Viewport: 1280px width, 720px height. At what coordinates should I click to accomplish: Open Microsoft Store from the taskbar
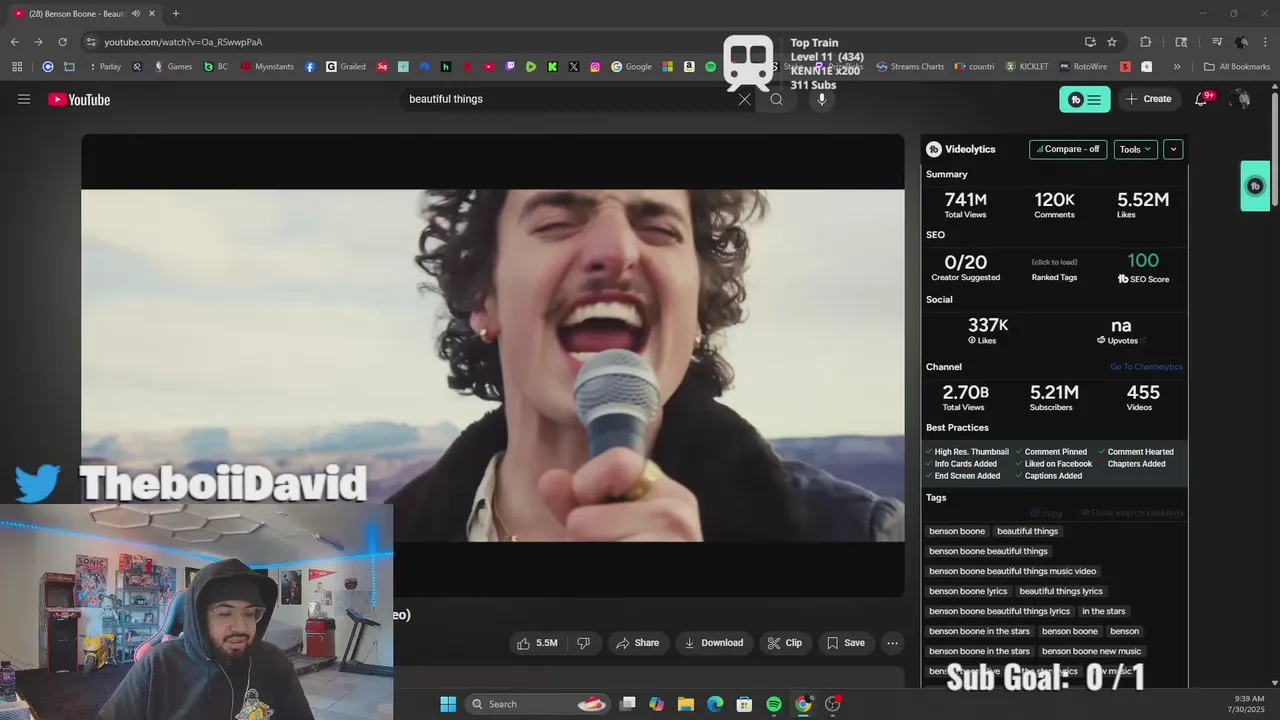[744, 704]
